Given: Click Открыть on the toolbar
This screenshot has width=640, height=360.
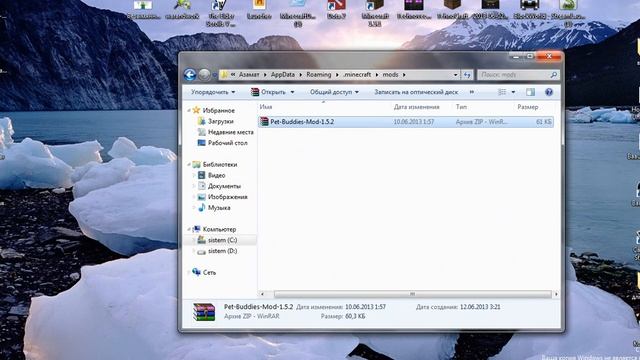Looking at the screenshot, I should tap(268, 92).
